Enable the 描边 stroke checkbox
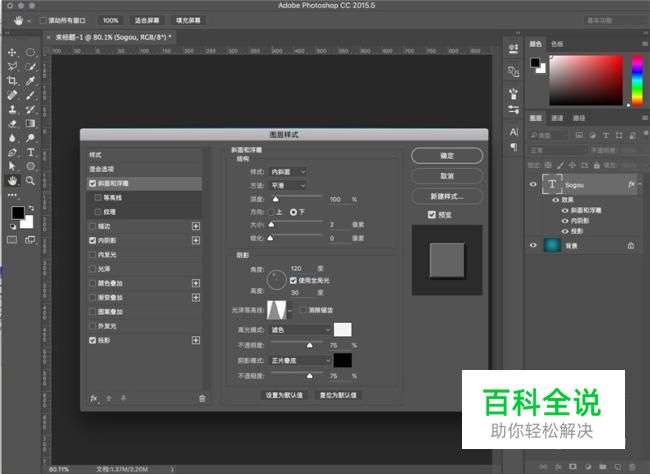The height and width of the screenshot is (474, 650). (92, 226)
